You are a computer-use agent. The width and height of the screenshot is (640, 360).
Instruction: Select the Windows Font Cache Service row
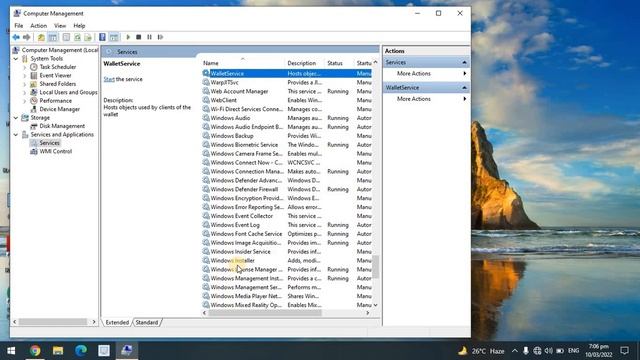pos(287,234)
